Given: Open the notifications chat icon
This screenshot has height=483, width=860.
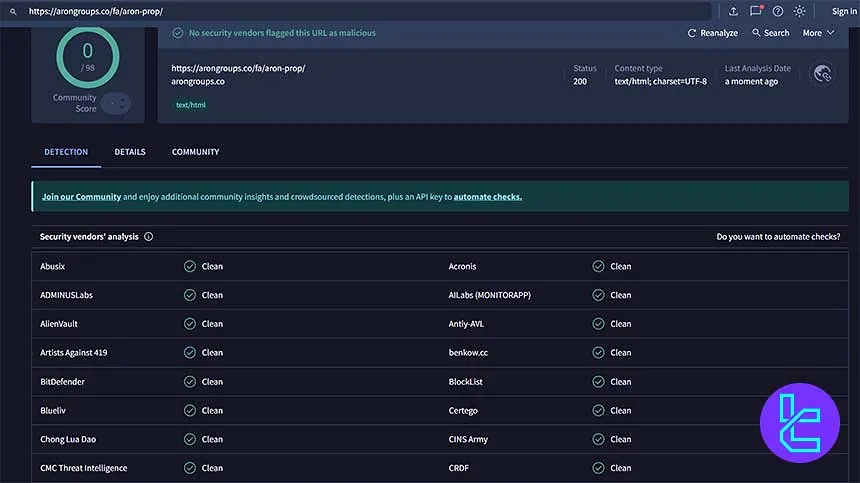Looking at the screenshot, I should pyautogui.click(x=756, y=11).
